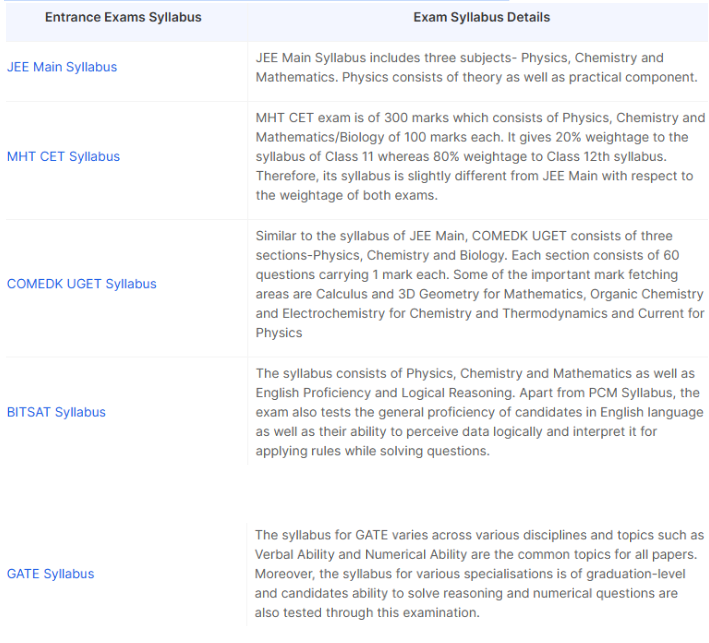Click the line 'Mathematics. Physics consists of theory'
709x643 pixels.
click(477, 77)
